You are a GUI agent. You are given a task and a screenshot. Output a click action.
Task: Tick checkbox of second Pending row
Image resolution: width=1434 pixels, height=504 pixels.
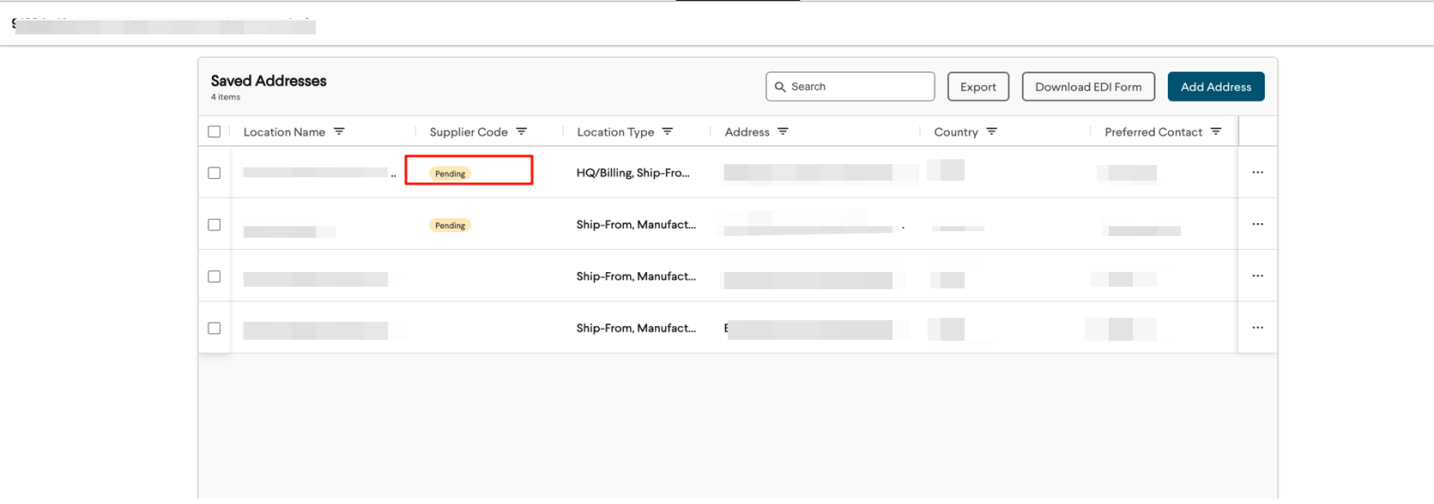tap(214, 225)
